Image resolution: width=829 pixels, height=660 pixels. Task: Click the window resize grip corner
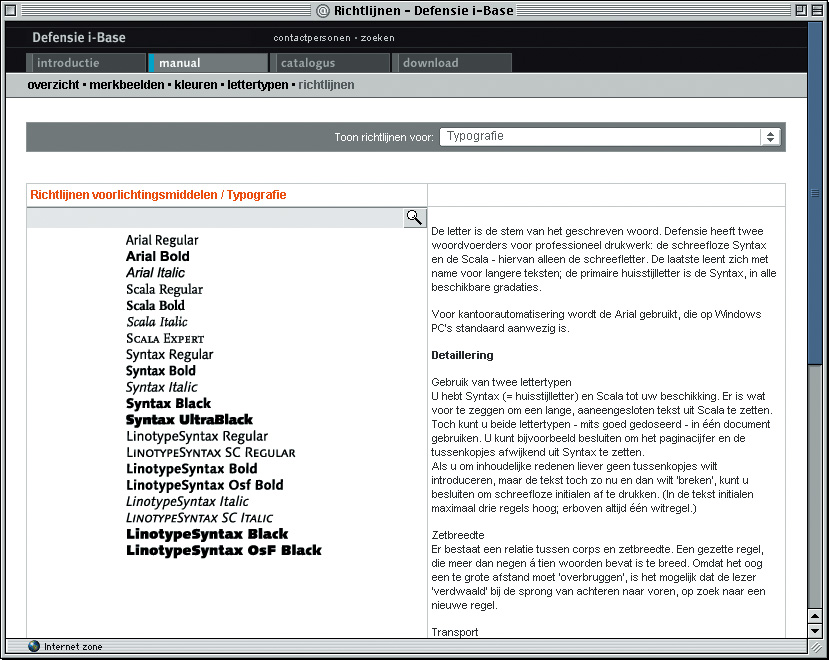point(816,647)
